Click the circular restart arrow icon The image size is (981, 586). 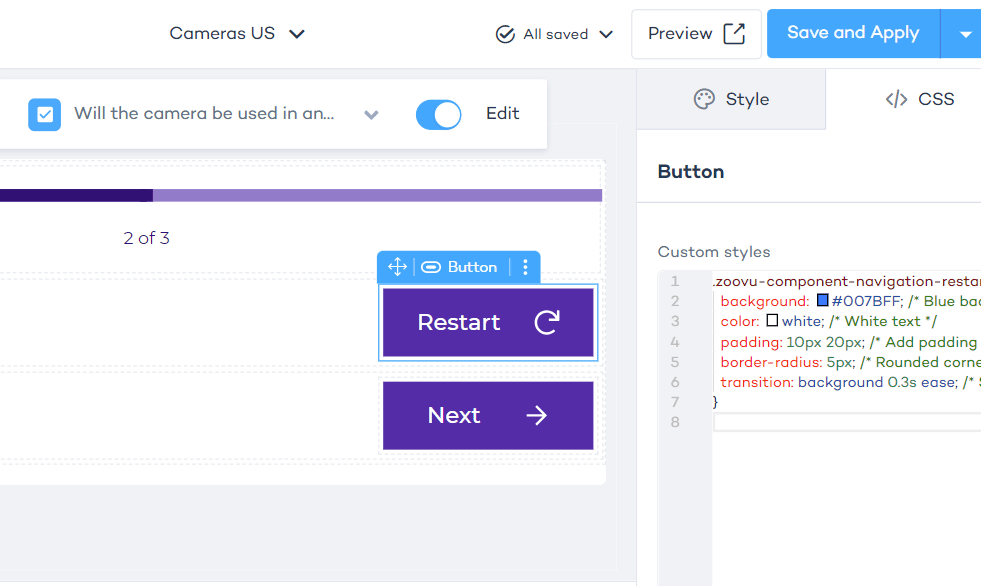pos(547,322)
